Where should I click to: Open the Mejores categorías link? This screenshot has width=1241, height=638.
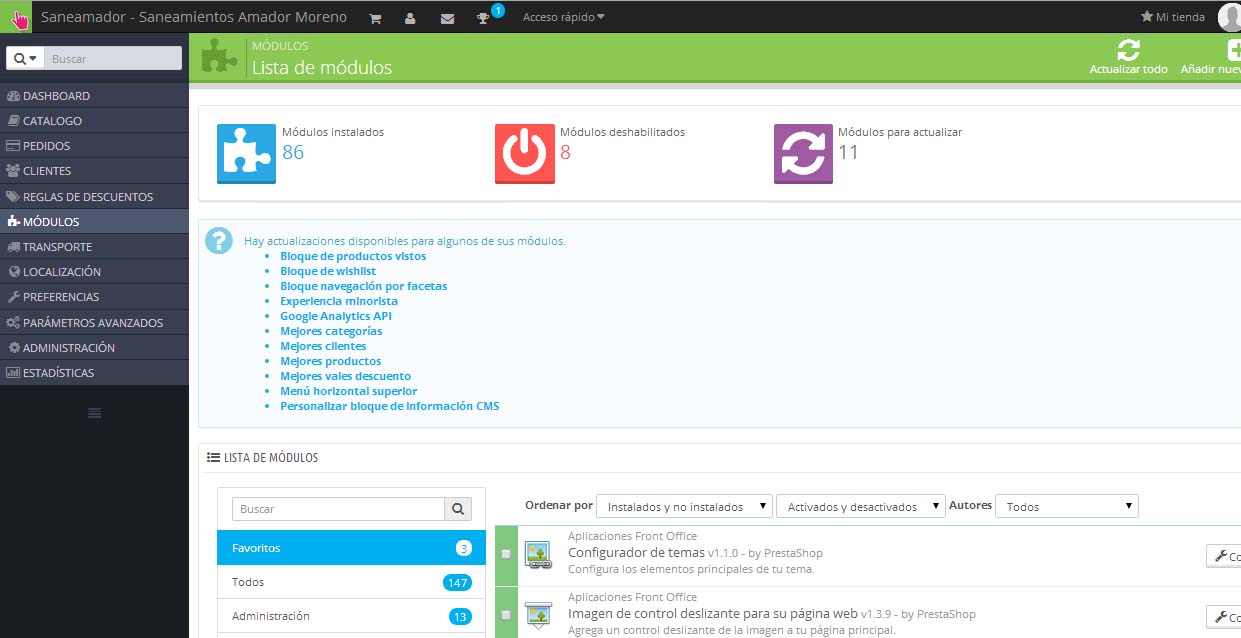tap(331, 331)
